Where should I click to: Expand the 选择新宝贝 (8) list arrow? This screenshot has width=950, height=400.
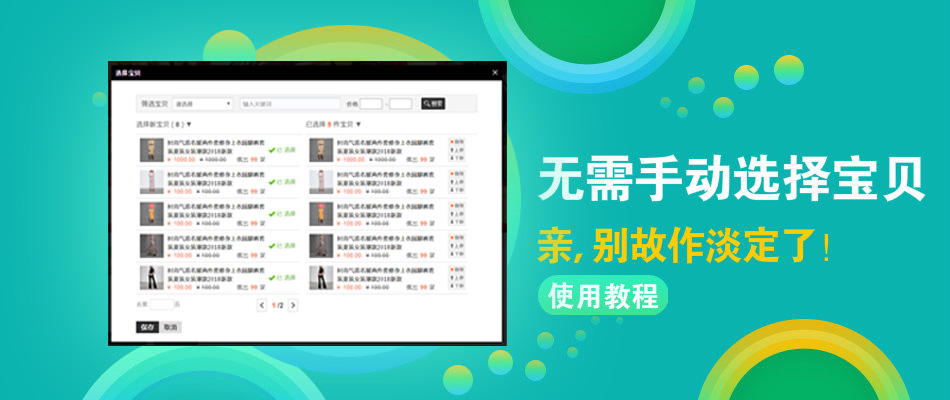coord(189,124)
